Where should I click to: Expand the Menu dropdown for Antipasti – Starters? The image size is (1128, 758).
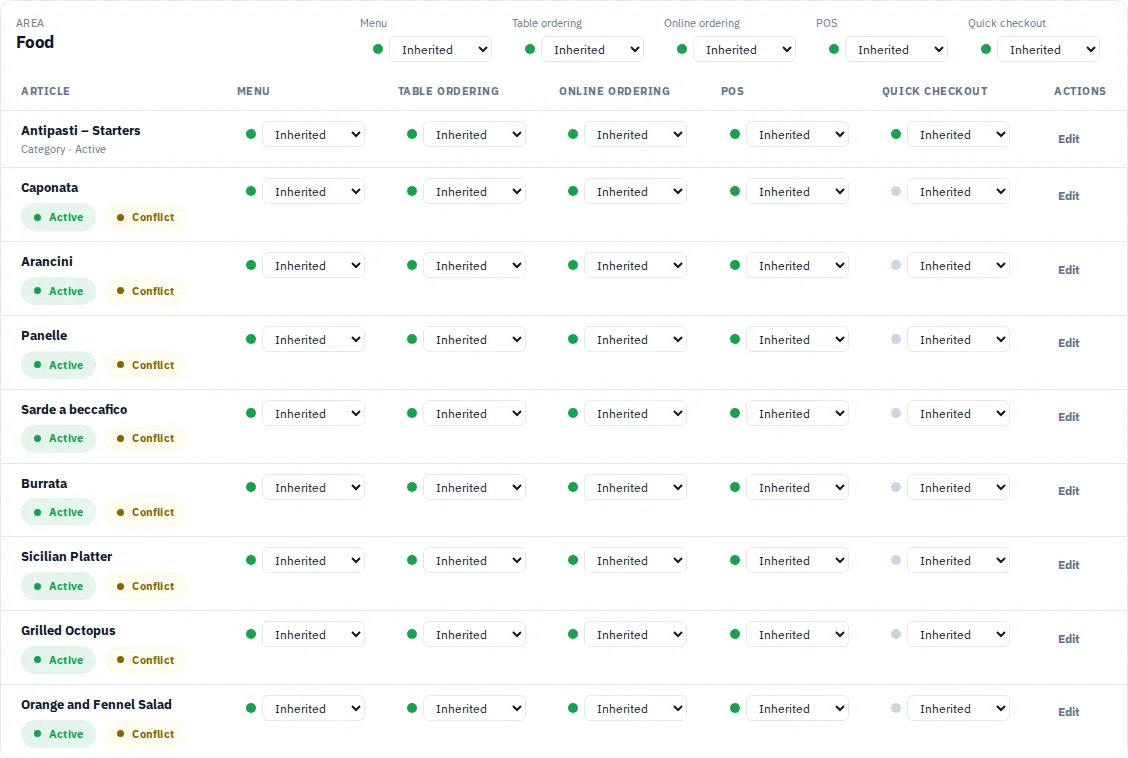314,134
